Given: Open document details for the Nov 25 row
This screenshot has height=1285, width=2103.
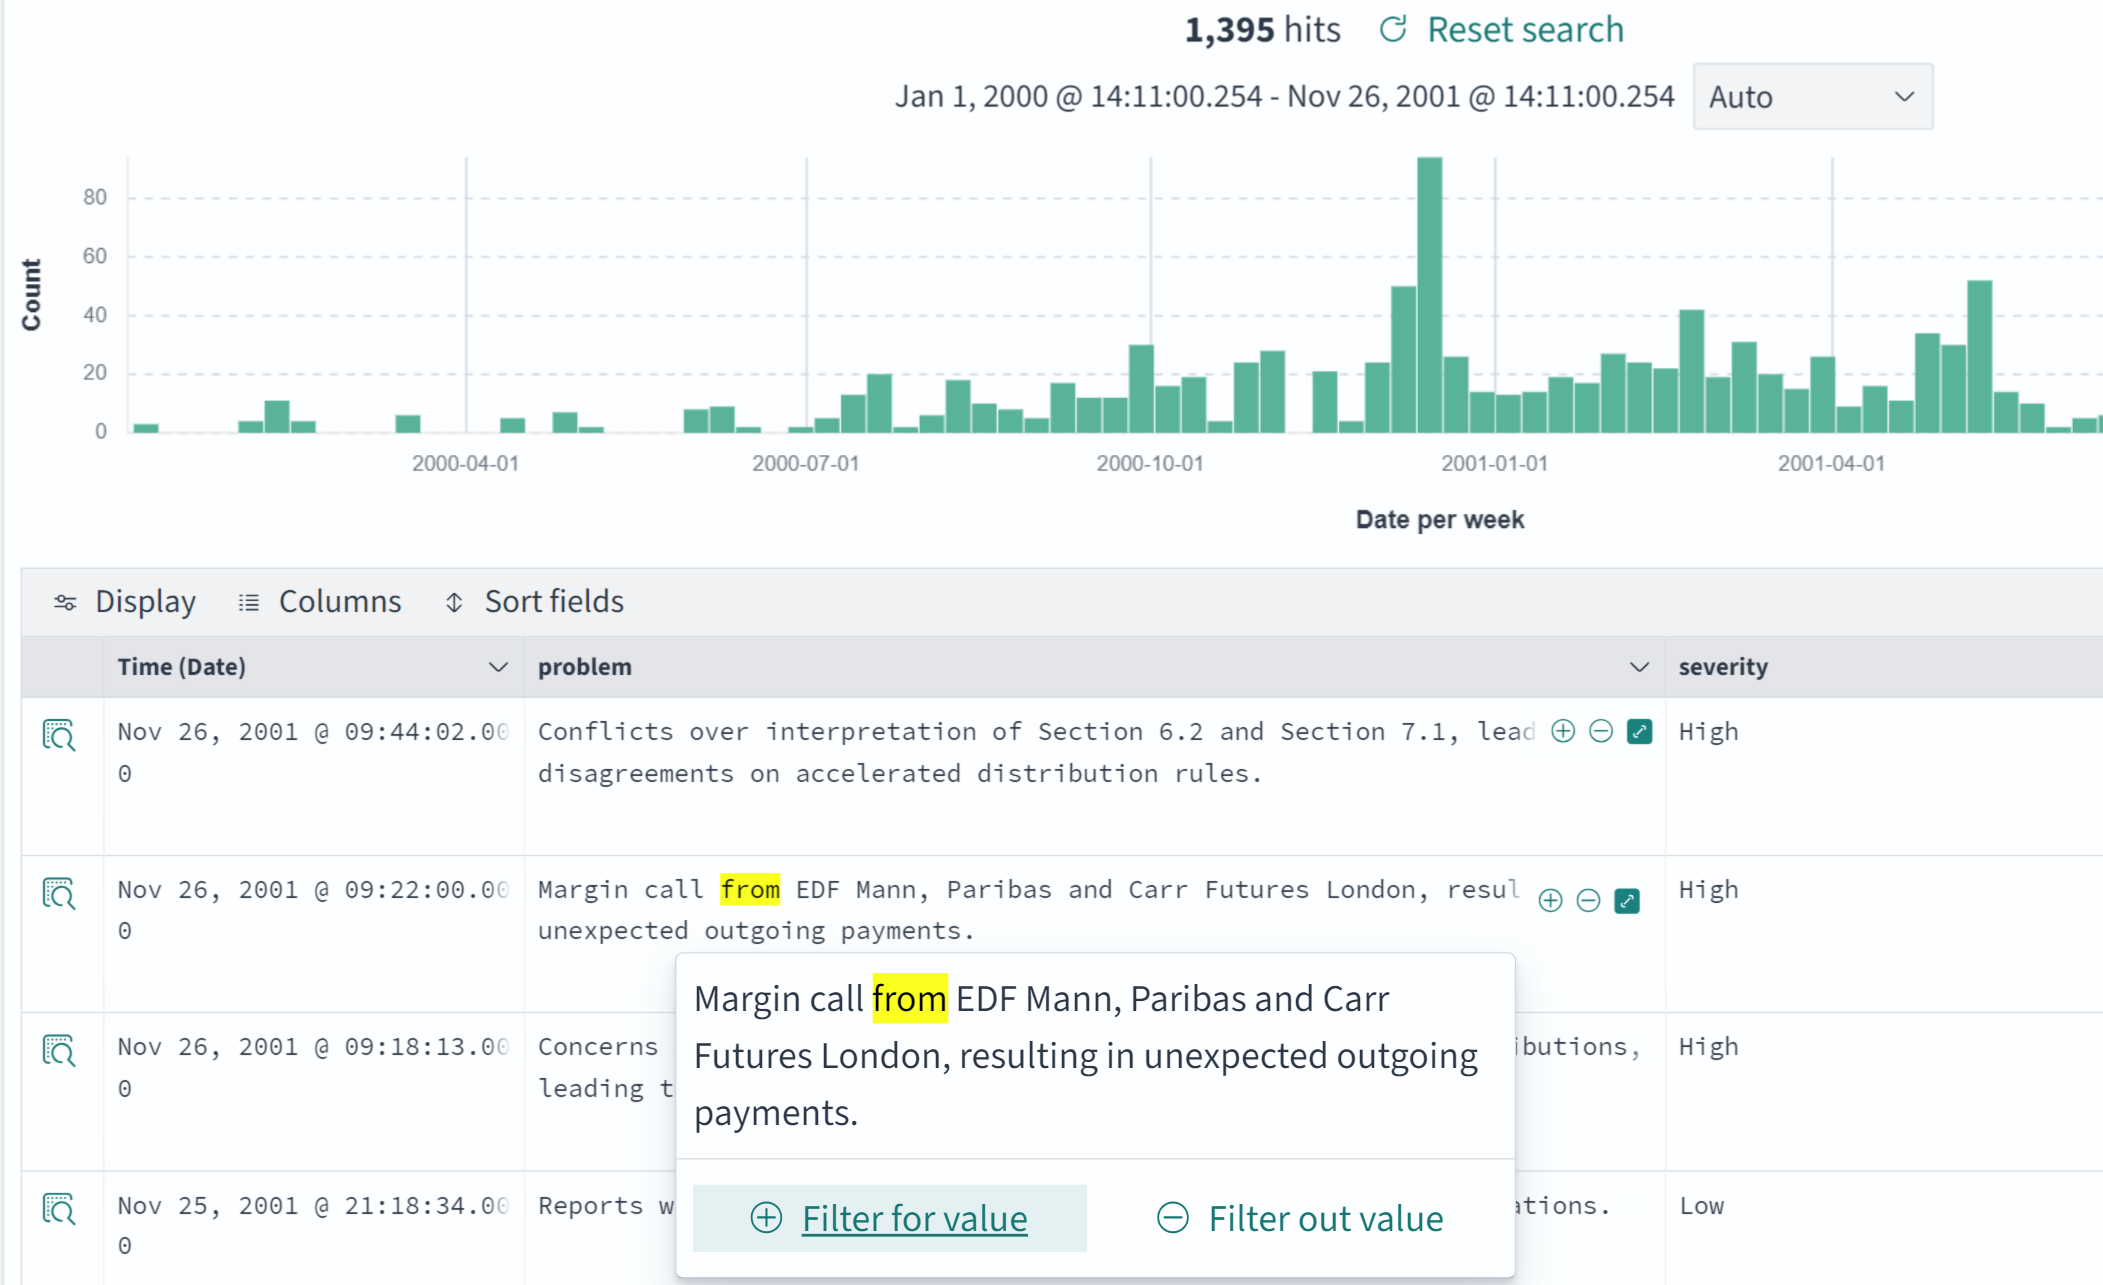Looking at the screenshot, I should tap(59, 1208).
